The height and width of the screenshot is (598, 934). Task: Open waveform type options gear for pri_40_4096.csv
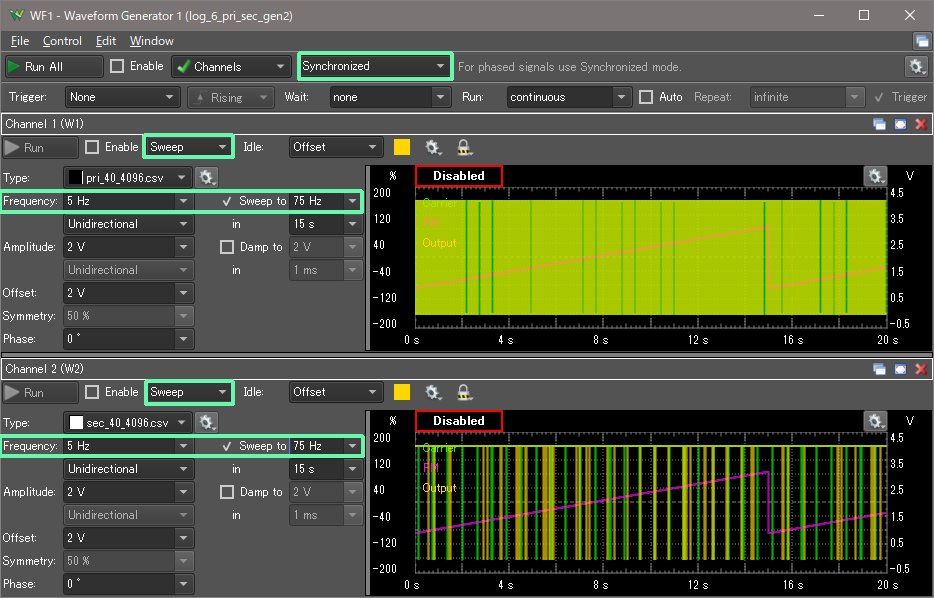click(207, 177)
